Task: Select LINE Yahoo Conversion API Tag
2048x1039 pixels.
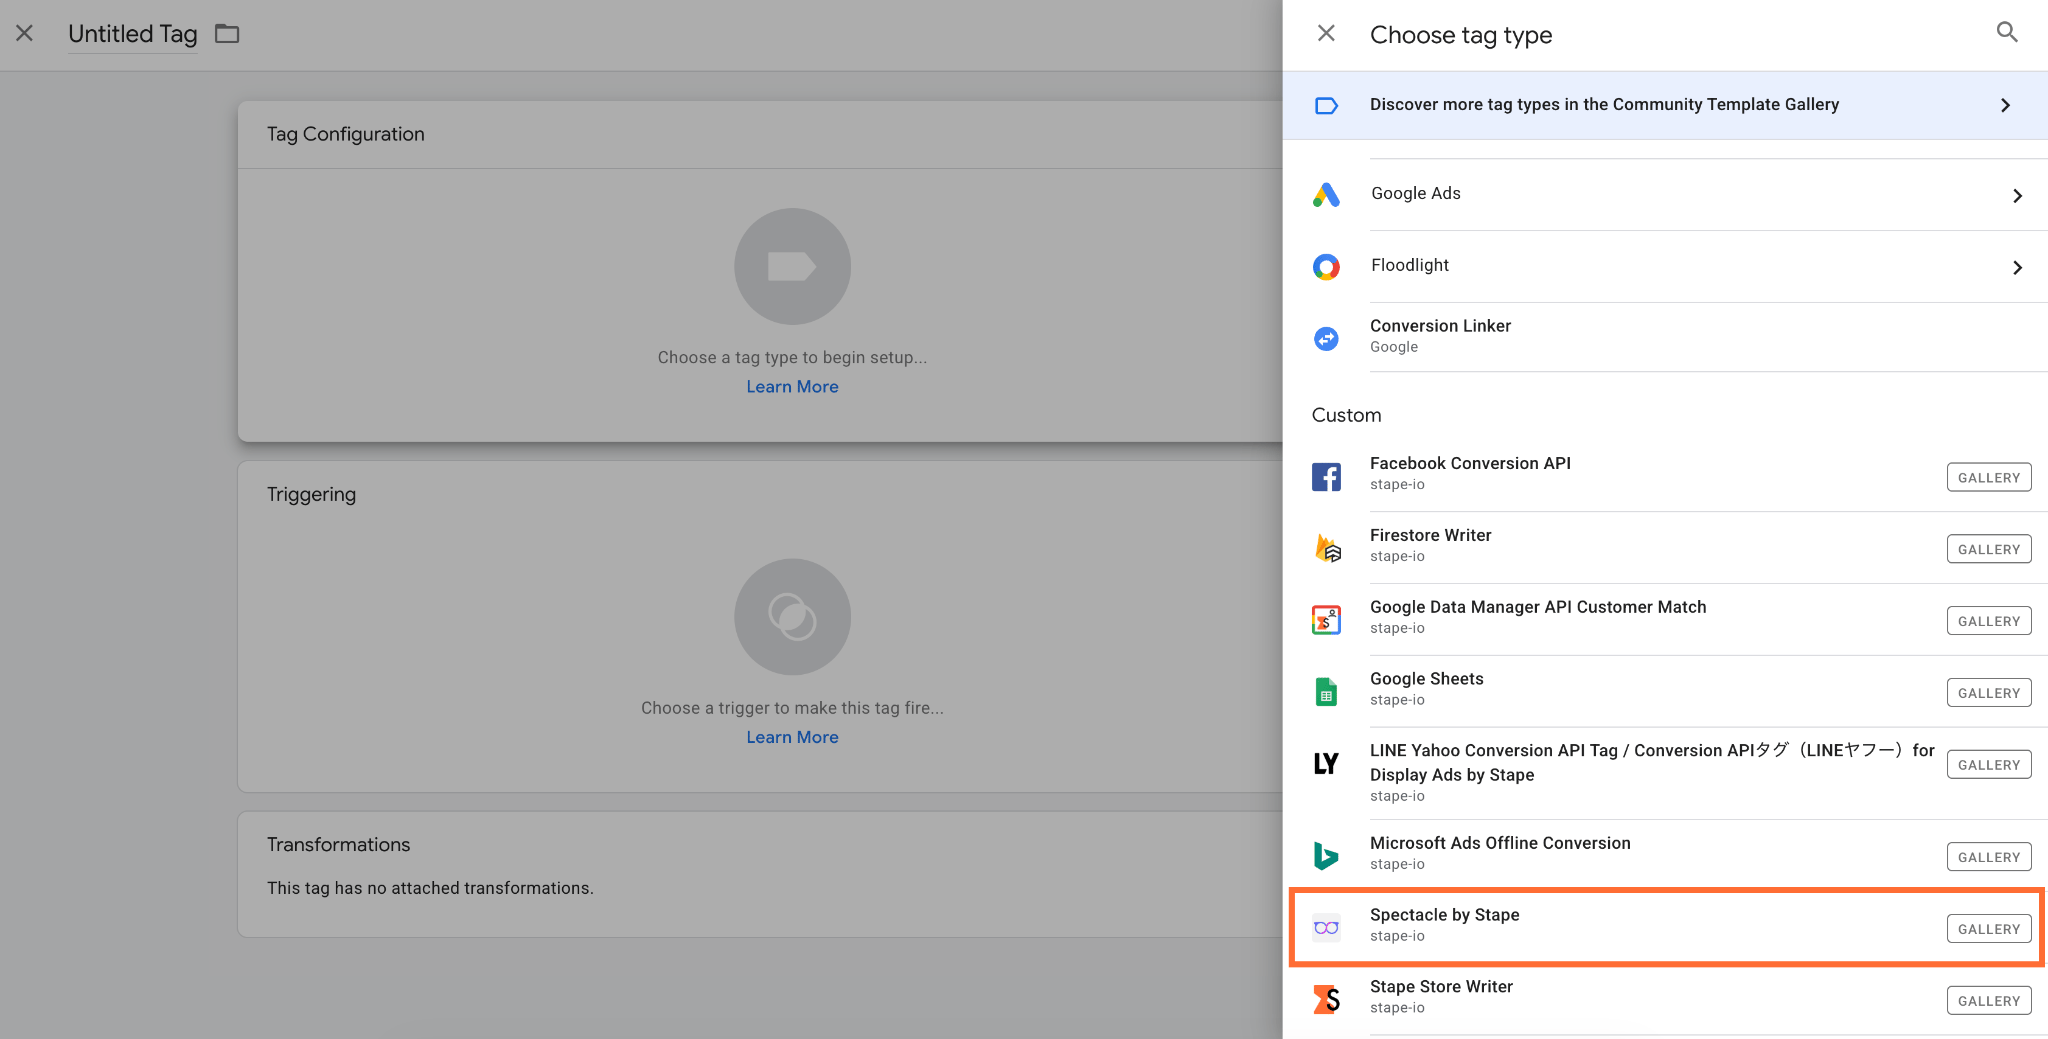Action: coord(1665,774)
